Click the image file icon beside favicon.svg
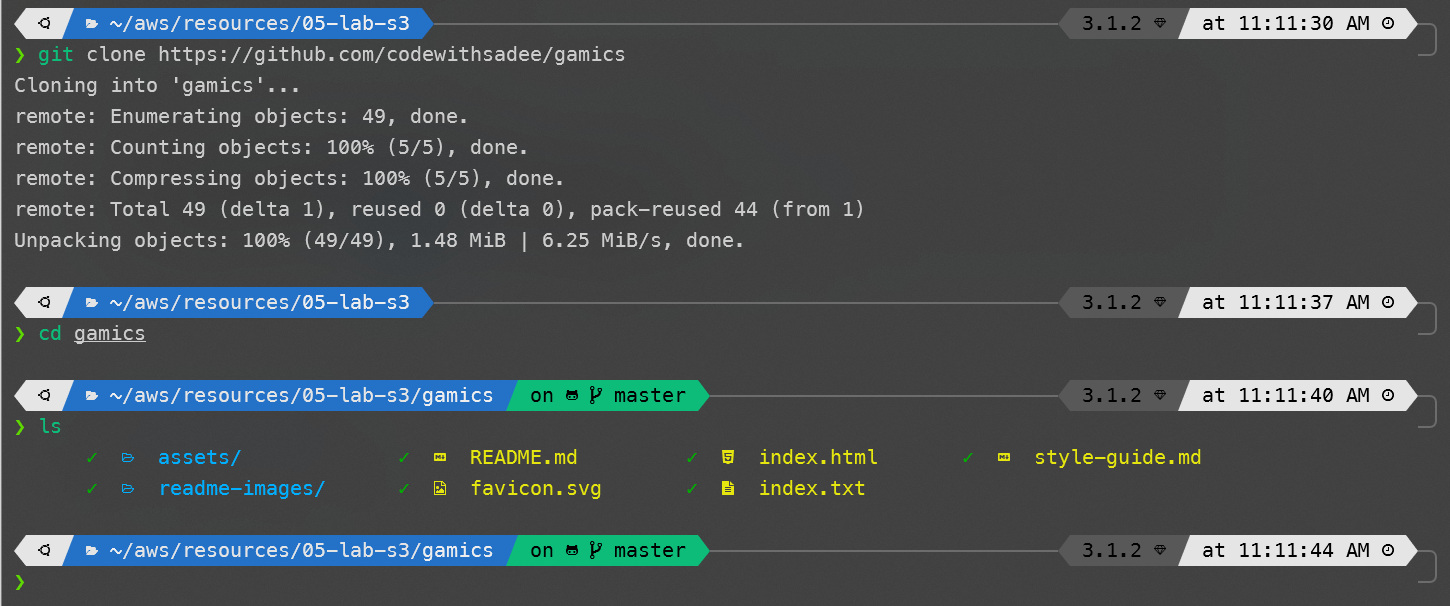The image size is (1450, 606). (439, 489)
